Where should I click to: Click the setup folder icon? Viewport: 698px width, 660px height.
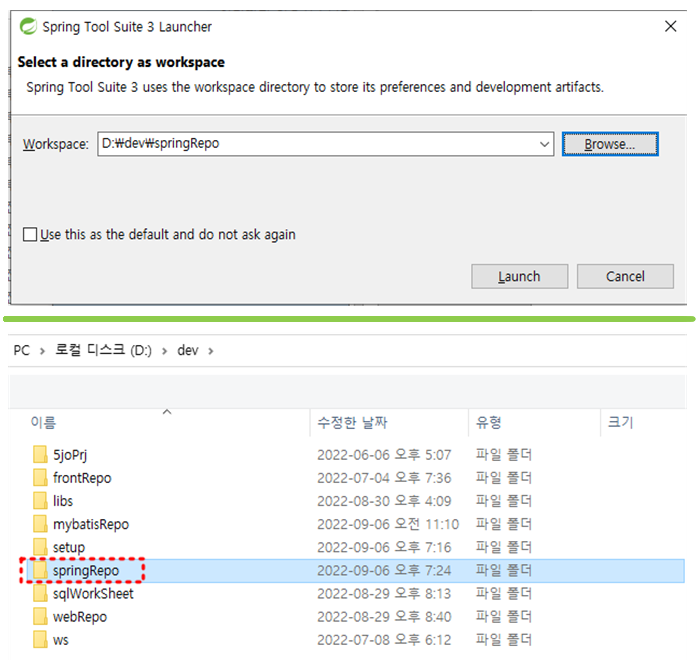pos(40,547)
